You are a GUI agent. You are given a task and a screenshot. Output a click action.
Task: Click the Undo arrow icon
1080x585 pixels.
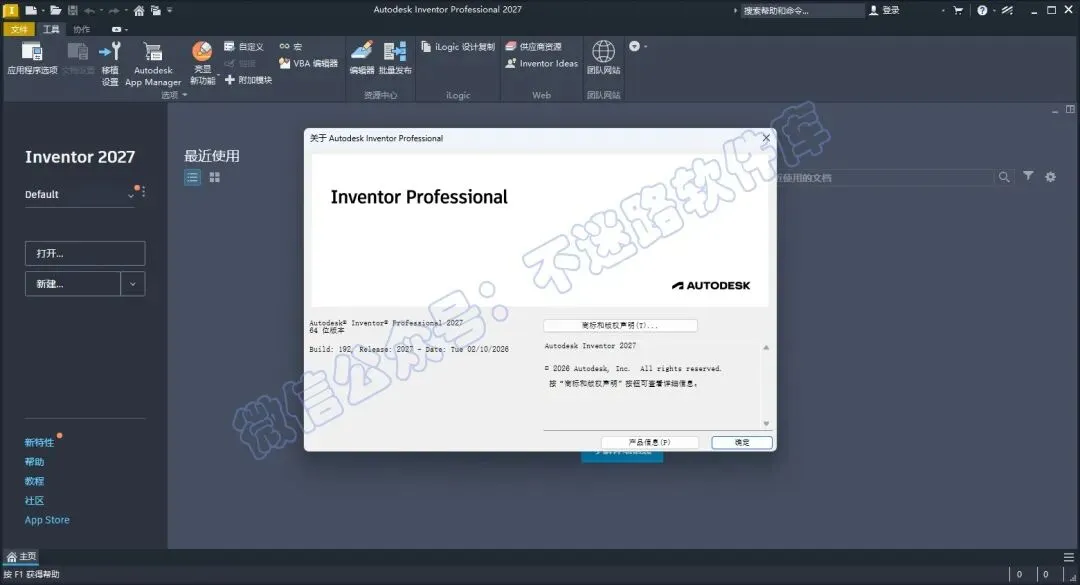90,10
